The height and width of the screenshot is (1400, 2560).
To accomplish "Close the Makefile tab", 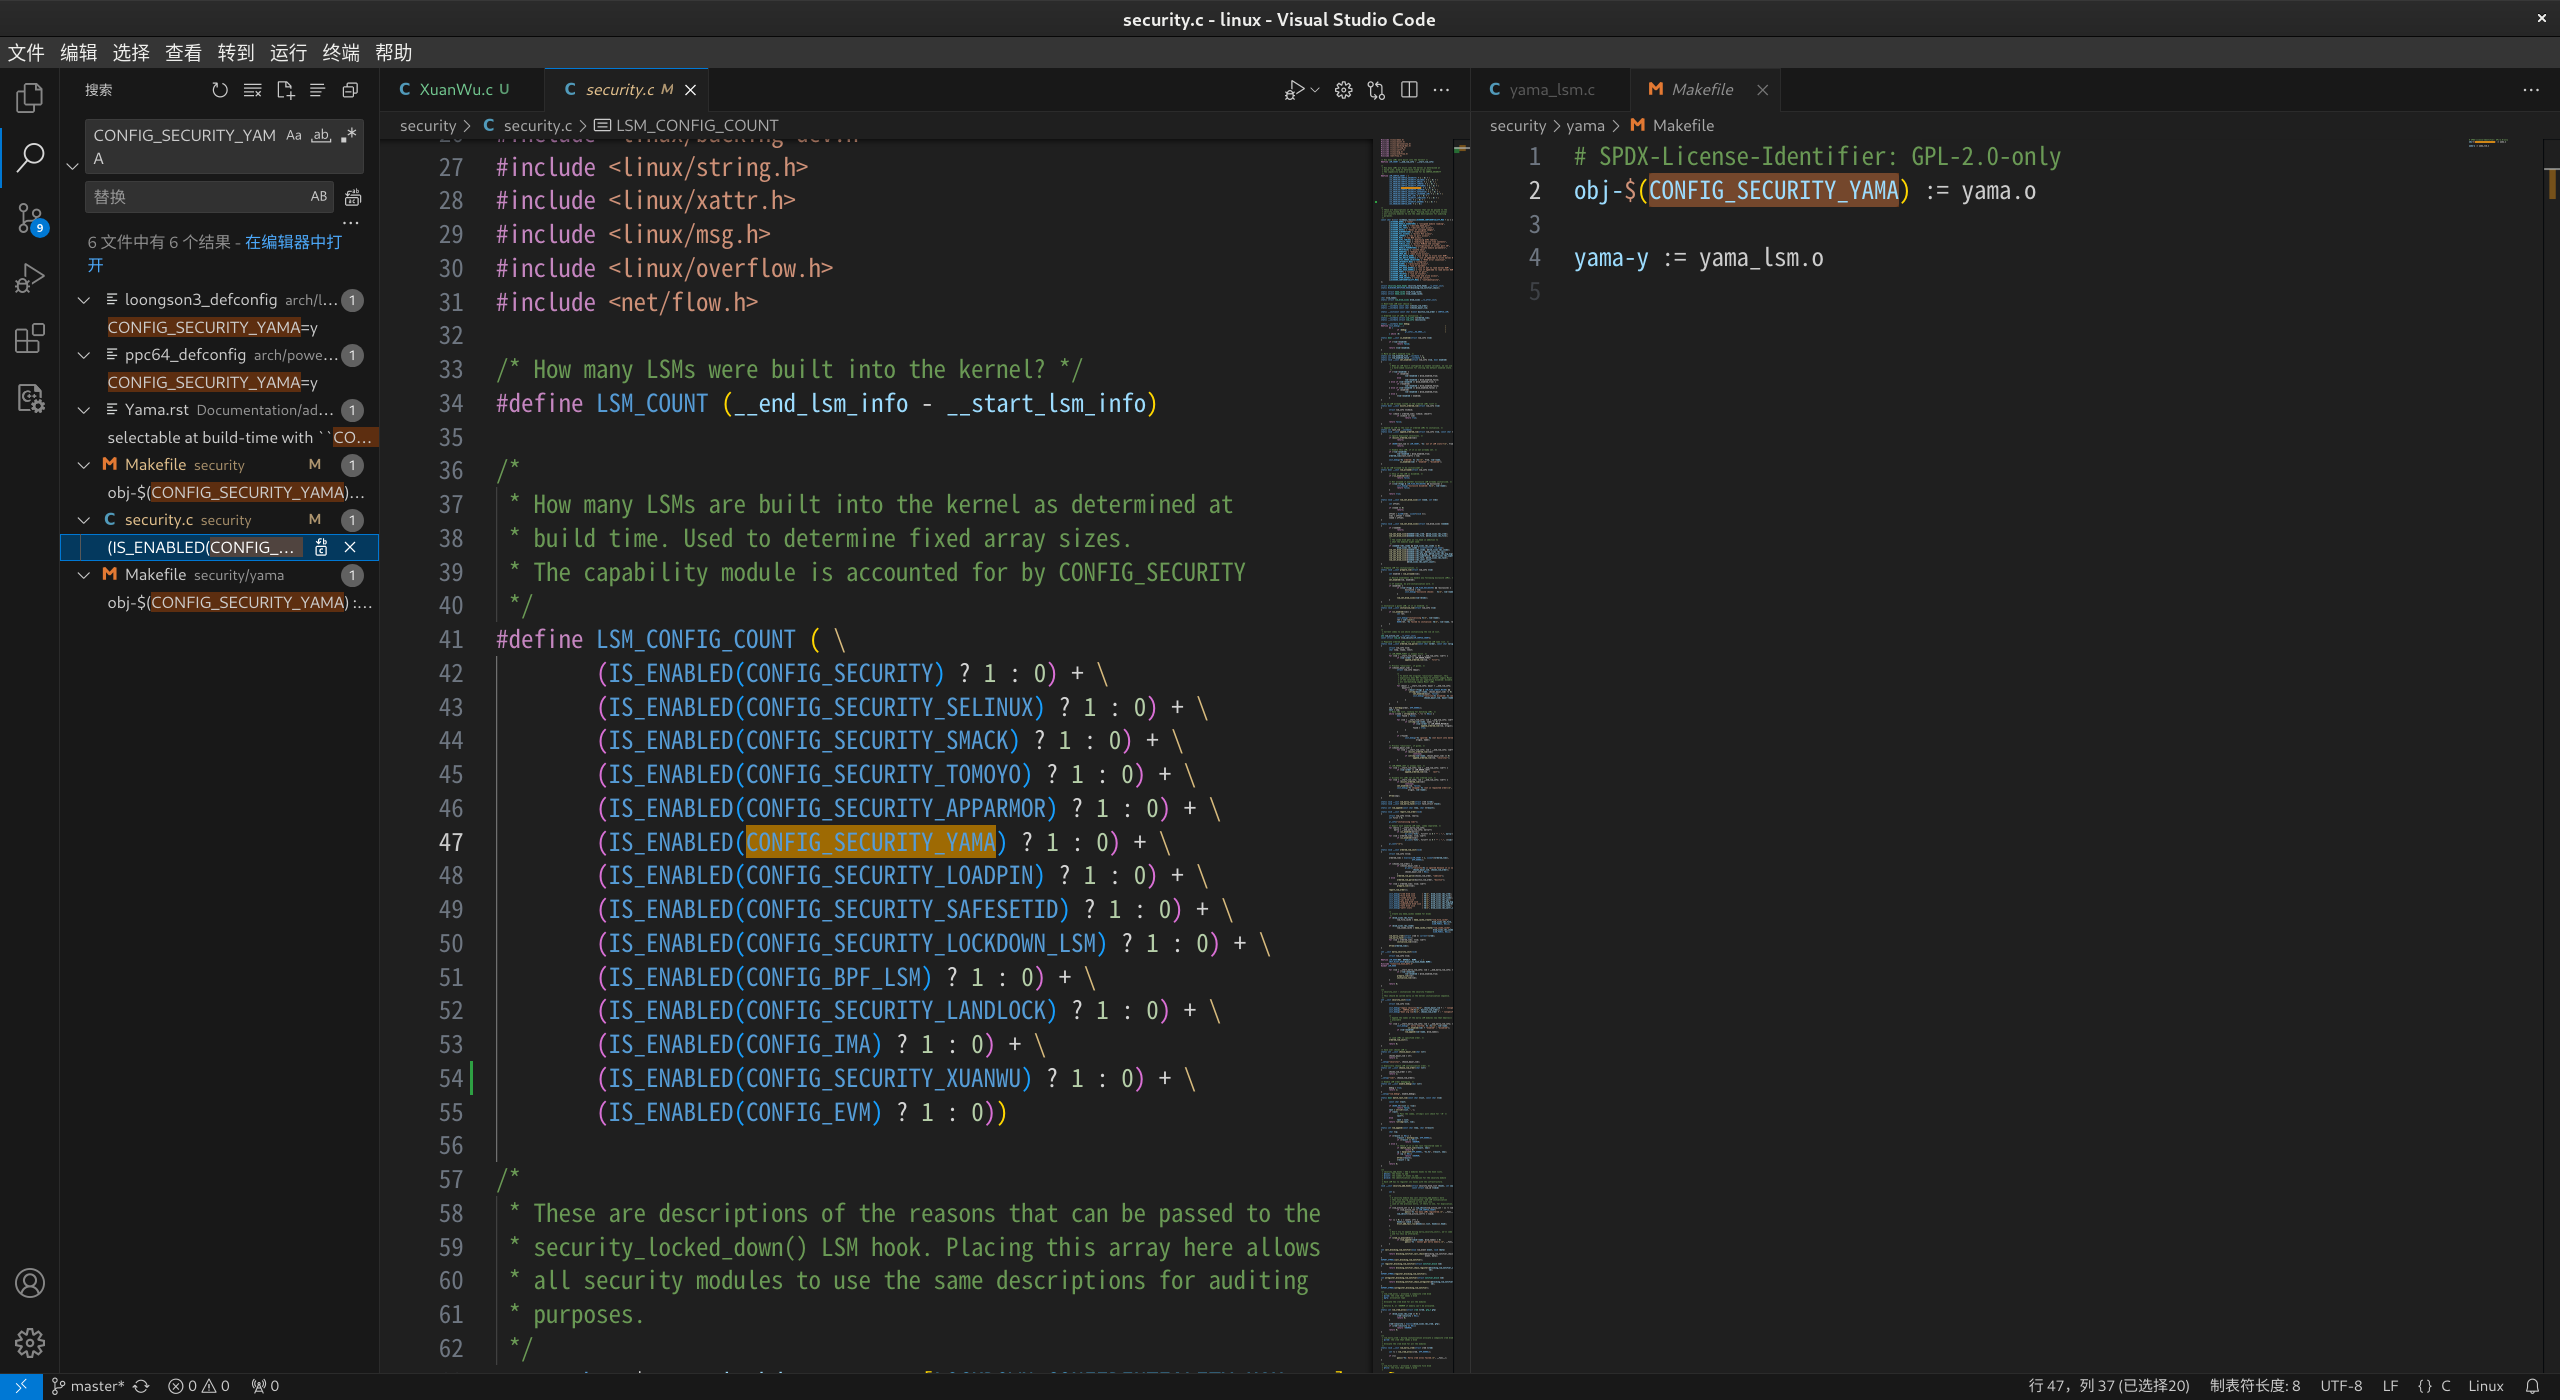I will pos(1762,90).
